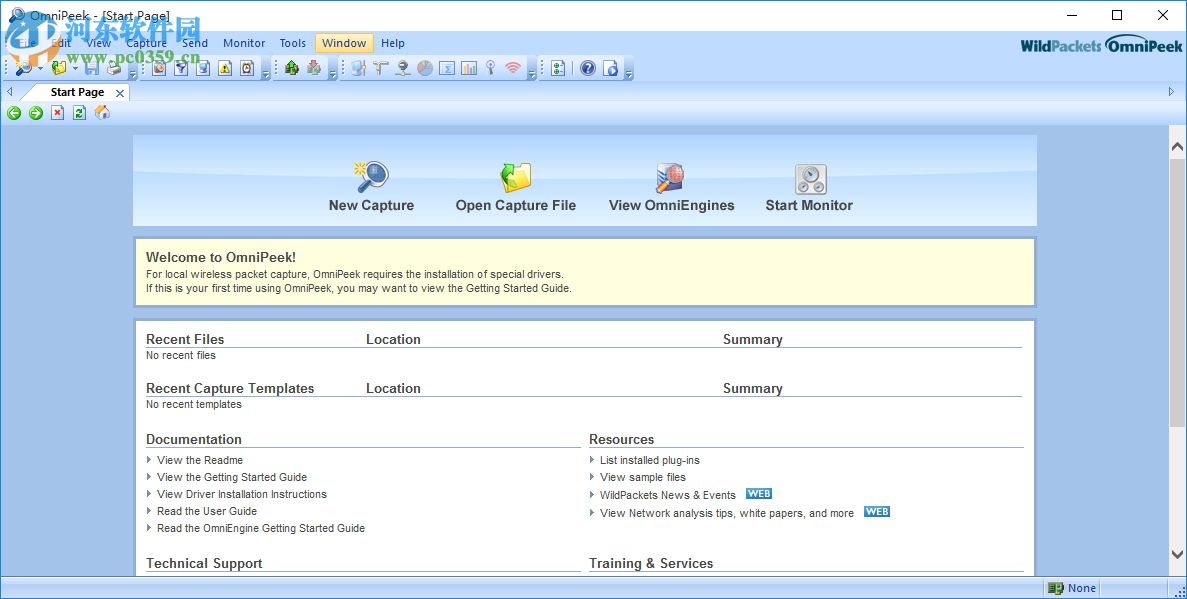Click the green Forward navigation arrow
The width and height of the screenshot is (1187, 599).
(36, 113)
